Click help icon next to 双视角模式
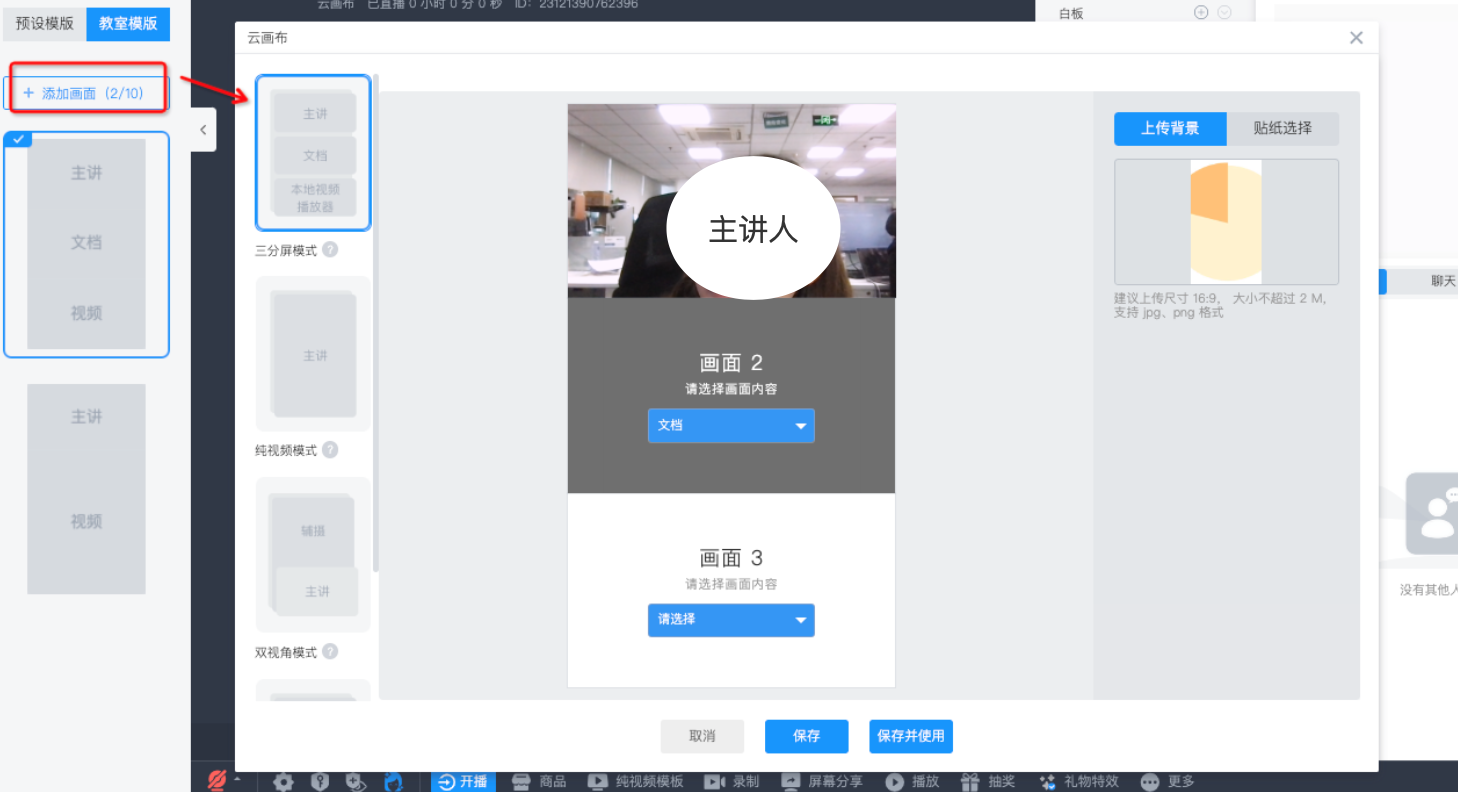The width and height of the screenshot is (1458, 792). click(330, 652)
